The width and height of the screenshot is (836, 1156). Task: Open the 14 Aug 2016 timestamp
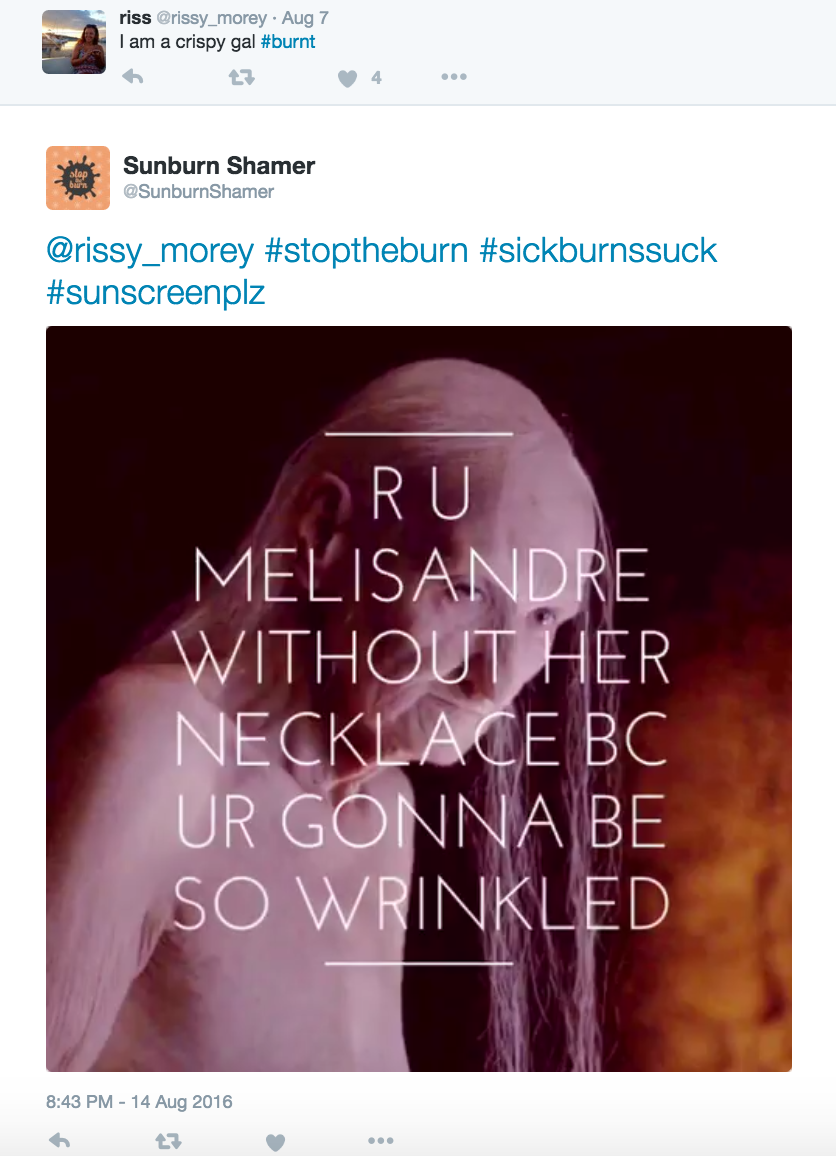[x=139, y=1101]
